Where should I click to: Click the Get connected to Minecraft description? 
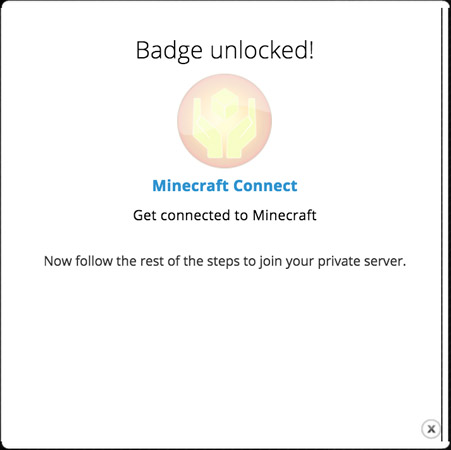pos(225,215)
